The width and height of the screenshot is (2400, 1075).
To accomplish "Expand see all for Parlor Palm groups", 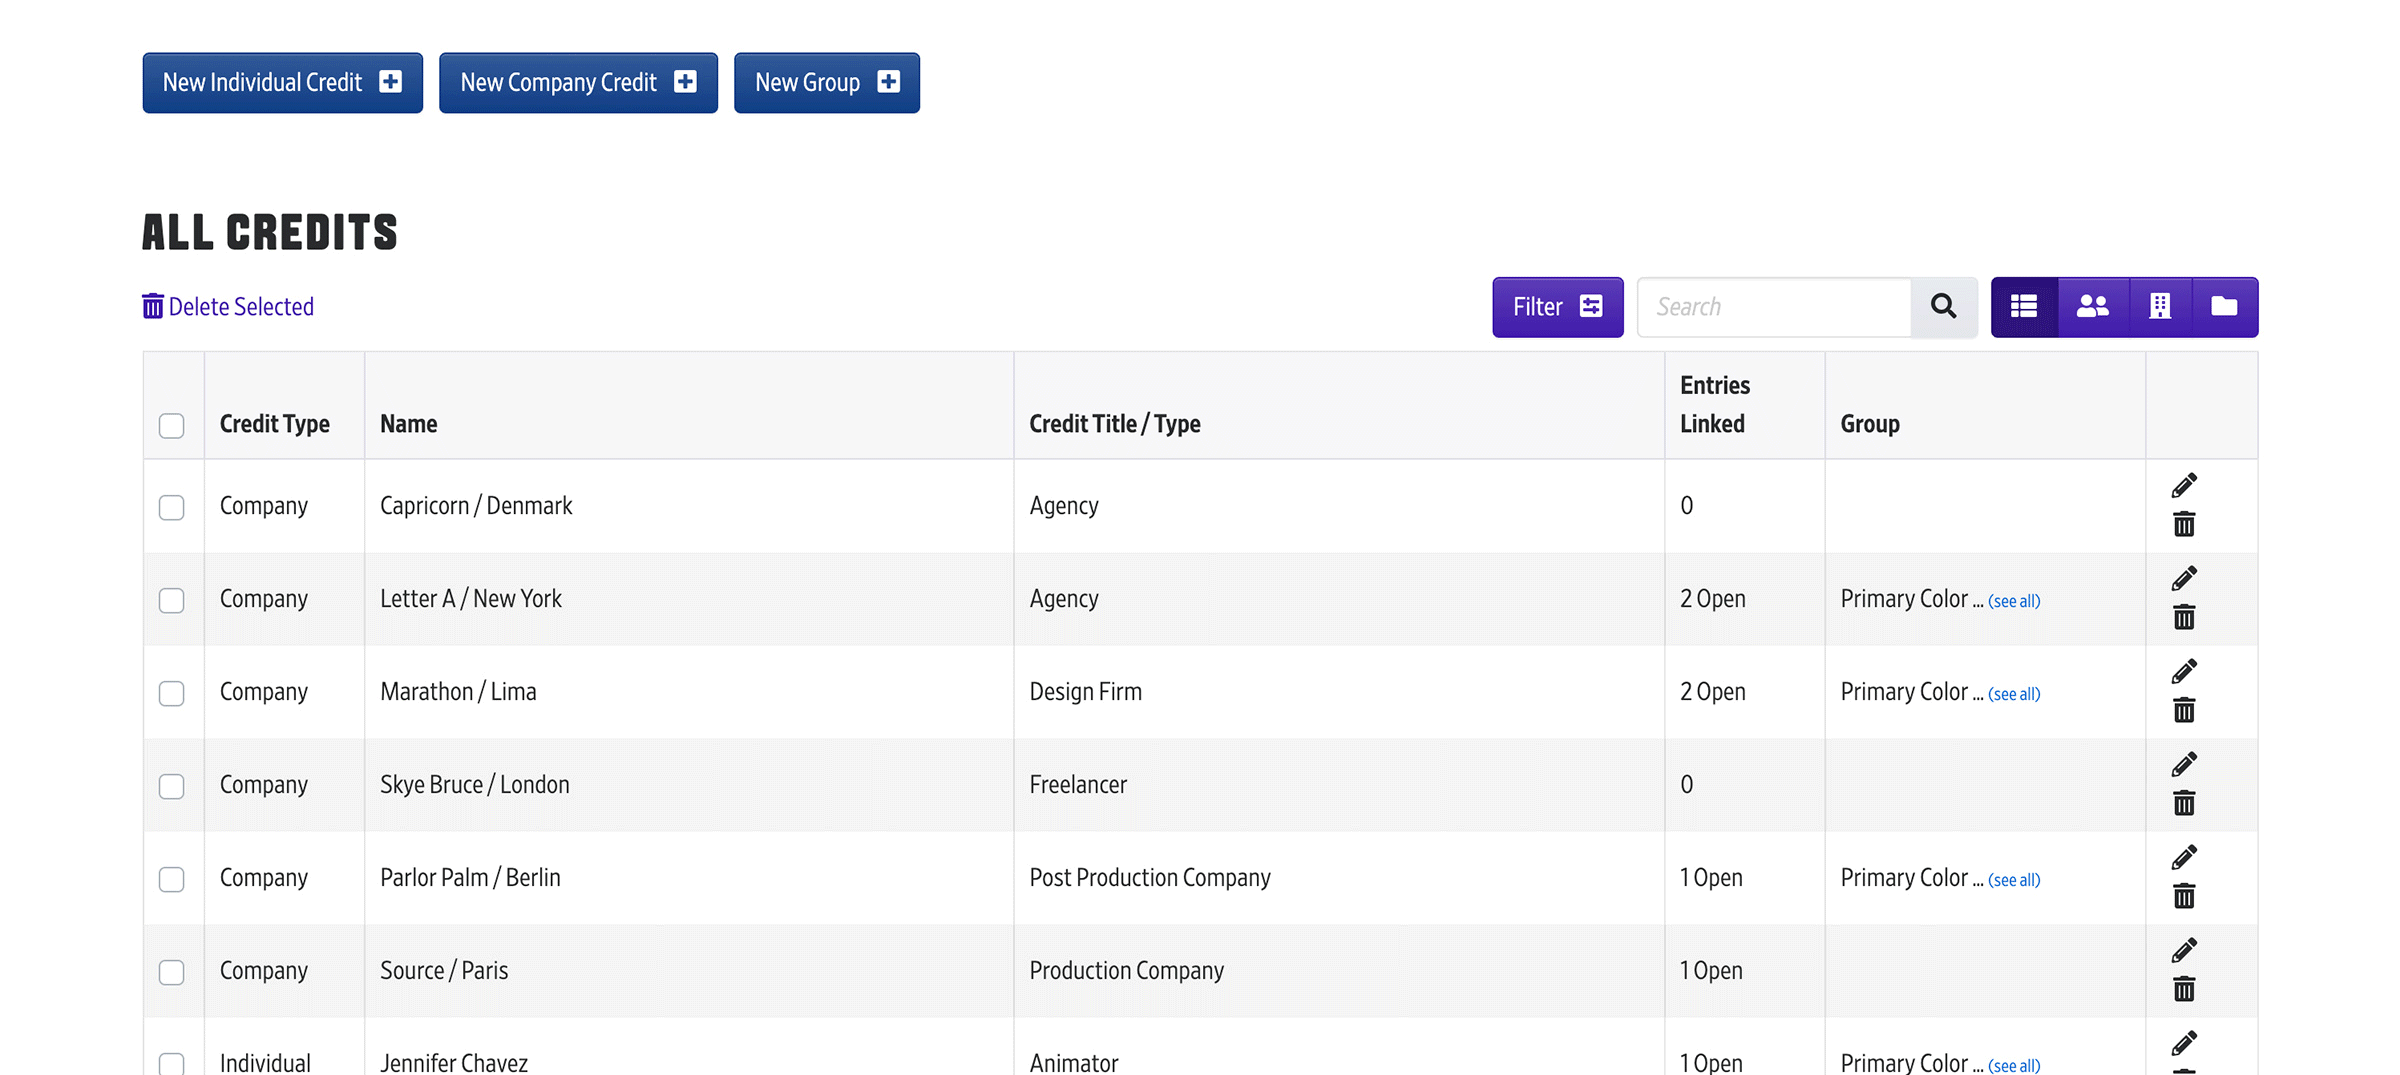I will pyautogui.click(x=2013, y=880).
